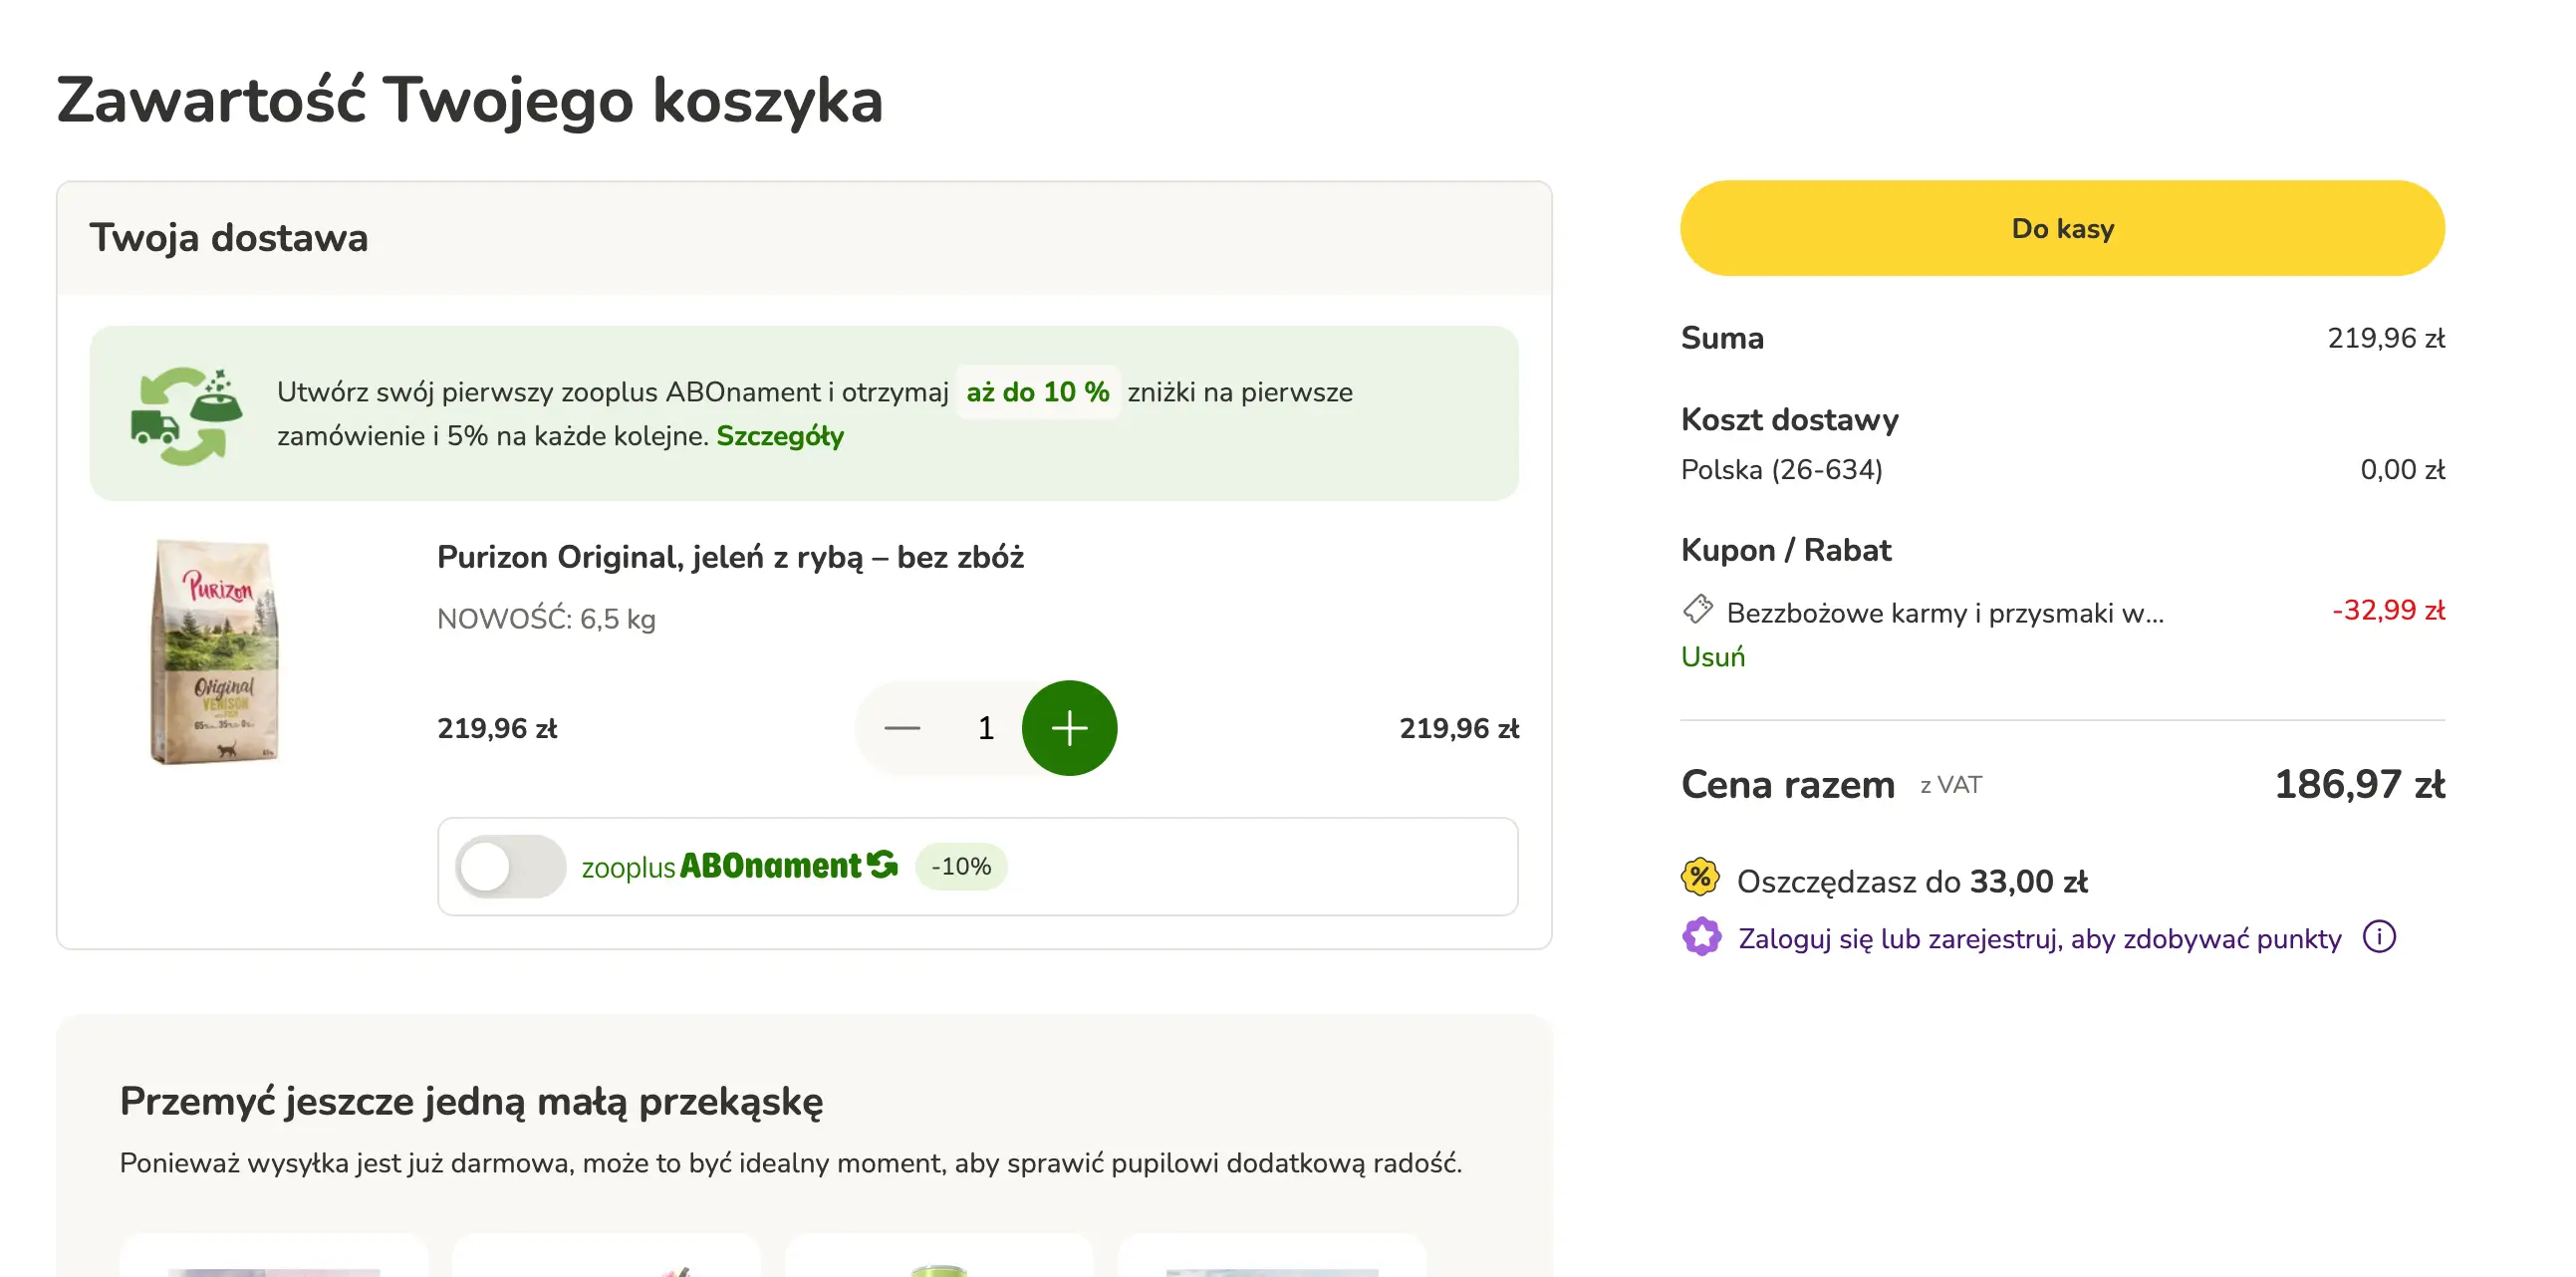Click 'Usuń' to remove the coupon
Viewport: 2576px width, 1277px height.
point(1712,656)
